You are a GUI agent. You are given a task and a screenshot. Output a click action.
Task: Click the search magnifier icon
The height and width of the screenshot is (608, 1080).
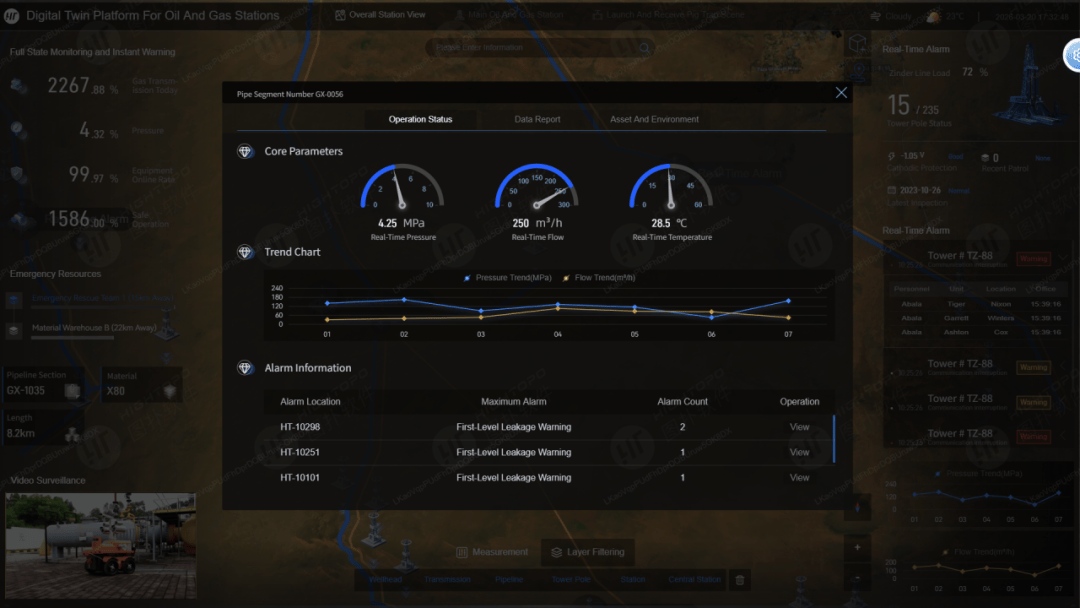click(x=644, y=48)
